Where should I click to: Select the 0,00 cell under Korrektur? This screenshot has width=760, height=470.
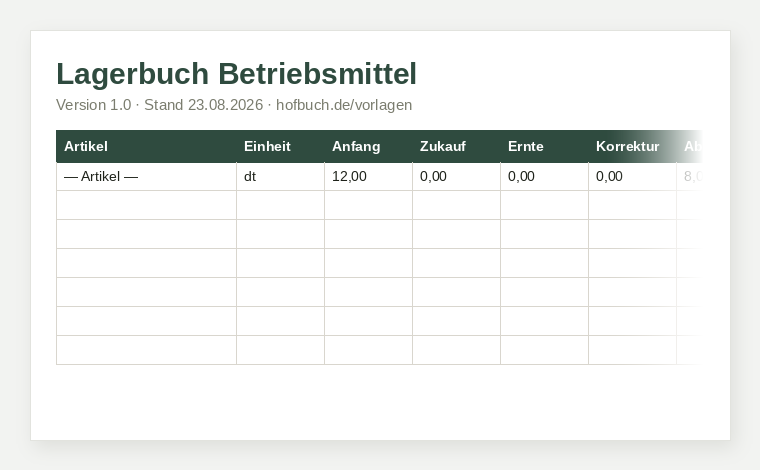point(633,176)
